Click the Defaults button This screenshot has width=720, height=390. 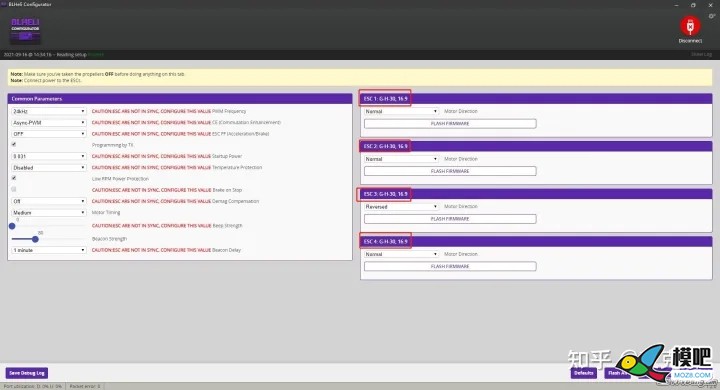(x=584, y=373)
